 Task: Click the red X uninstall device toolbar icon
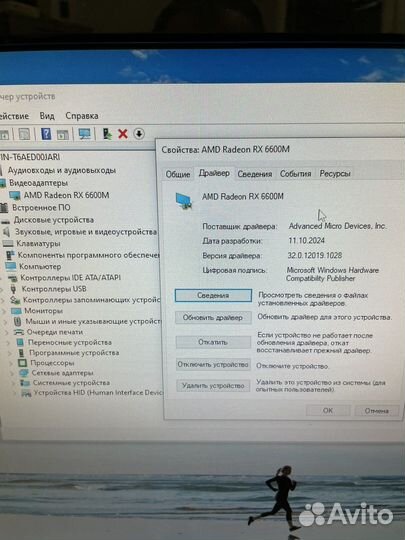pos(123,134)
